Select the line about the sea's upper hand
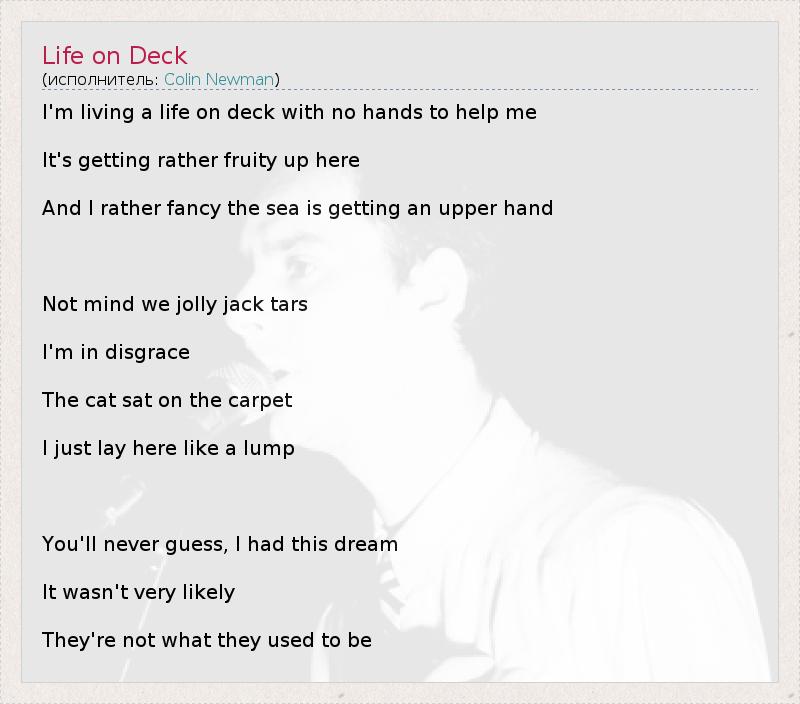 tap(297, 208)
